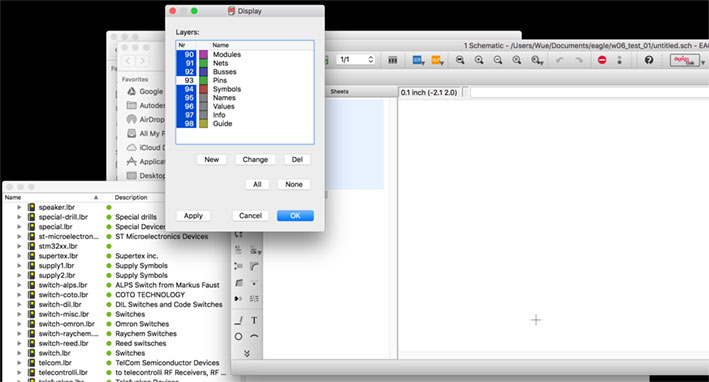Image resolution: width=709 pixels, height=382 pixels.
Task: Go forward in the Finder window
Action: [142, 61]
